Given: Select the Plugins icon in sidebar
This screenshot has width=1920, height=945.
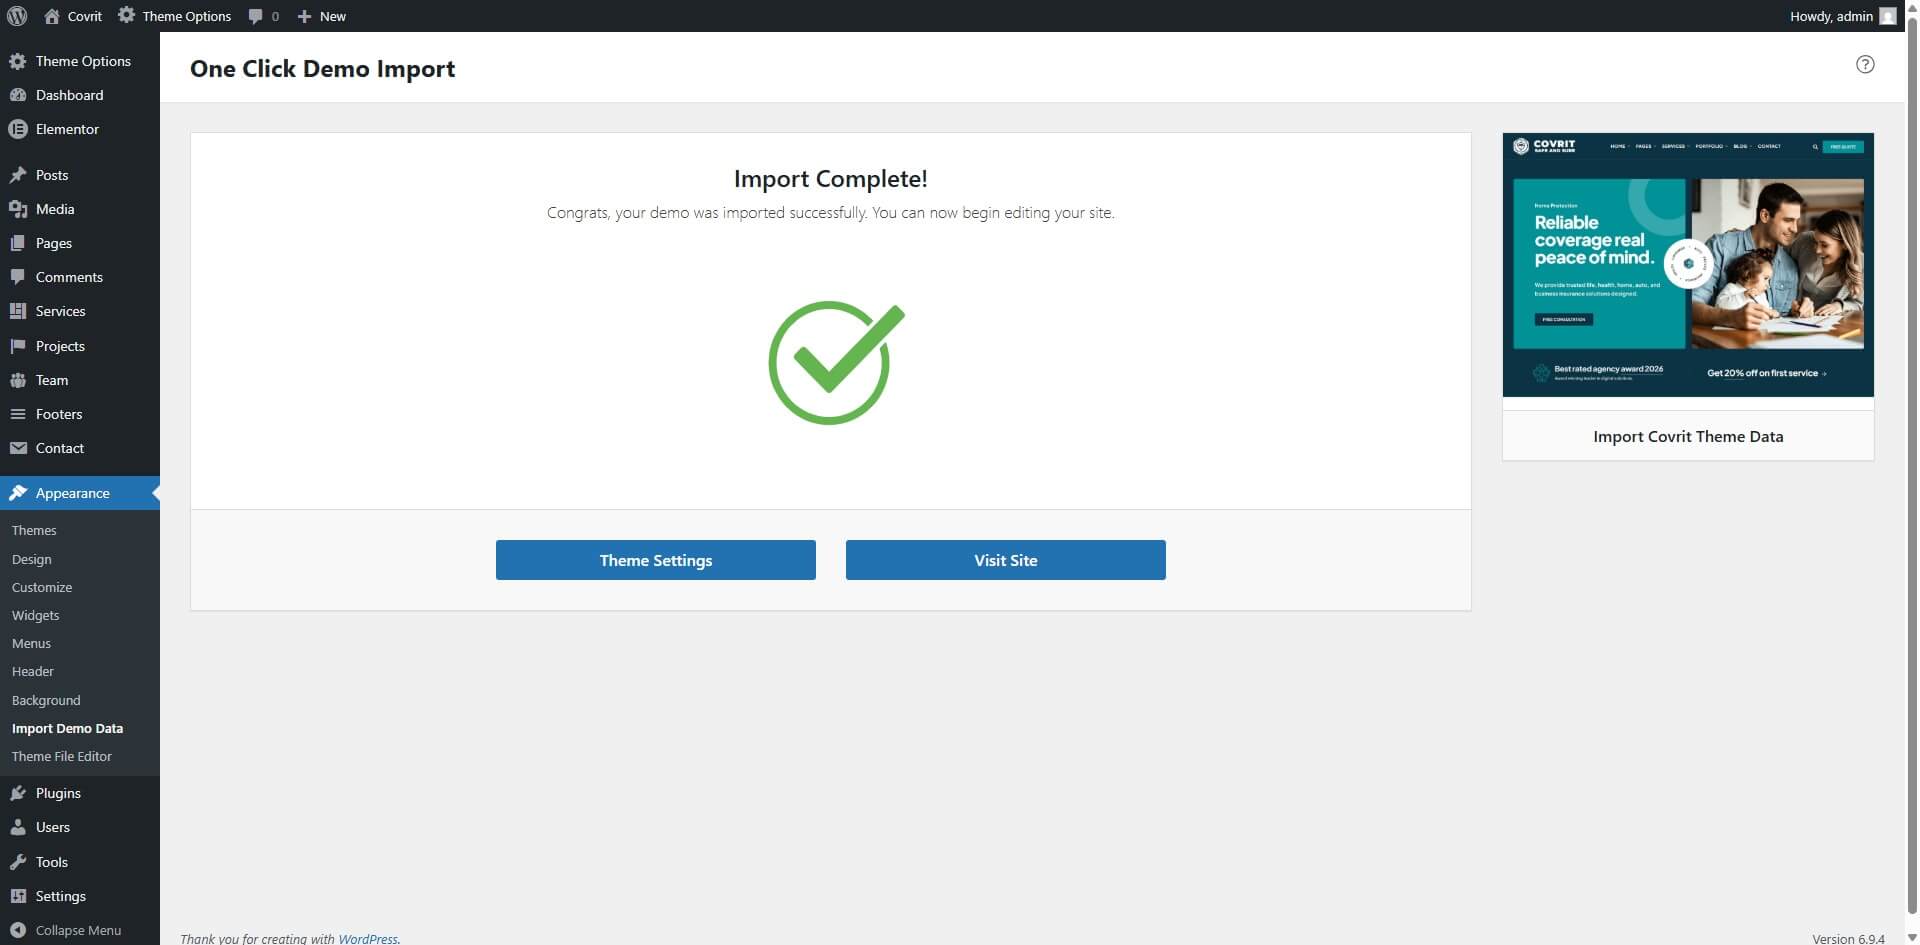Looking at the screenshot, I should pyautogui.click(x=17, y=793).
